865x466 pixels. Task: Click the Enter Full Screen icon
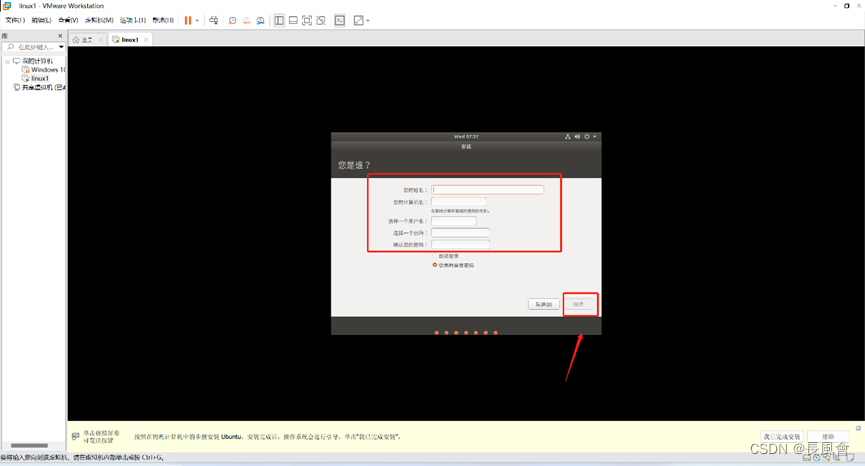click(x=307, y=20)
